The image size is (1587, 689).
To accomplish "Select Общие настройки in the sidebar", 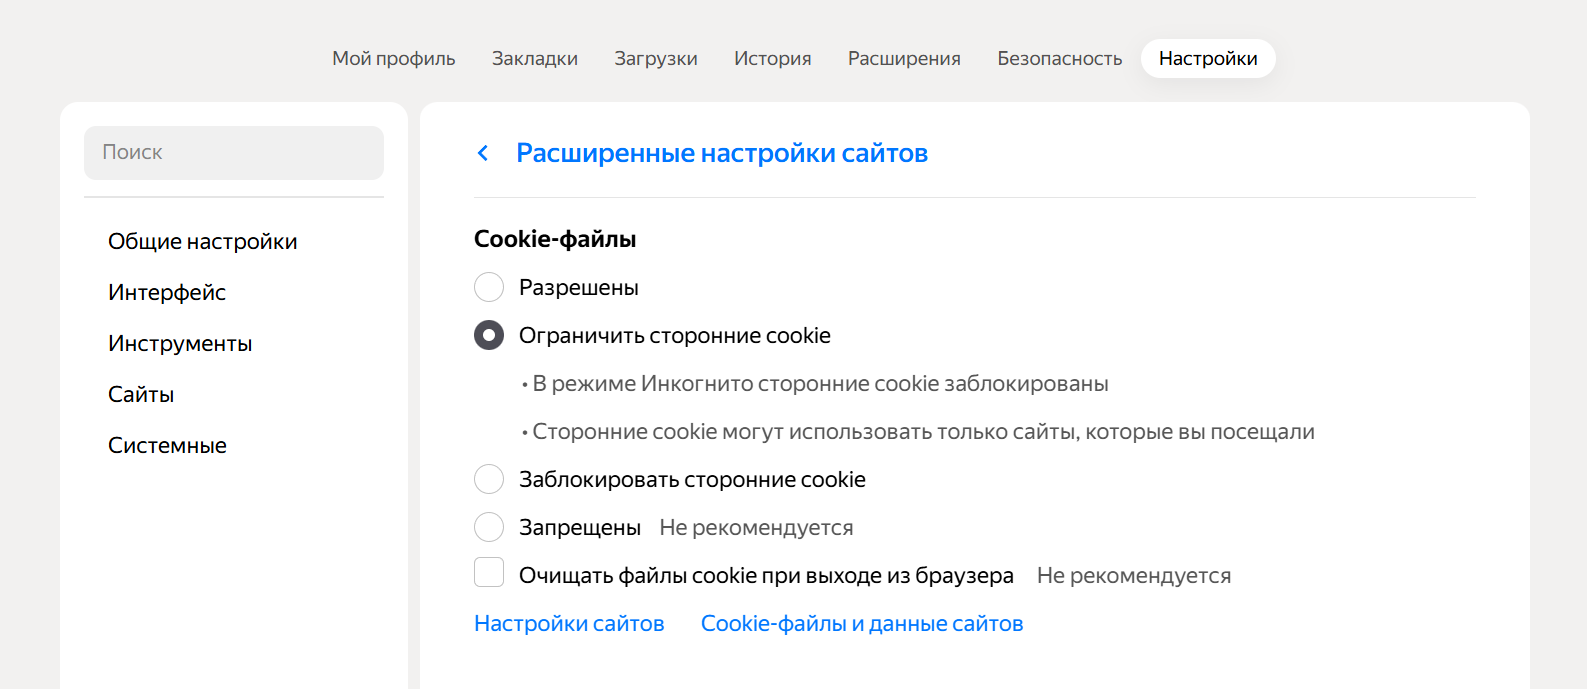I will click(x=202, y=241).
